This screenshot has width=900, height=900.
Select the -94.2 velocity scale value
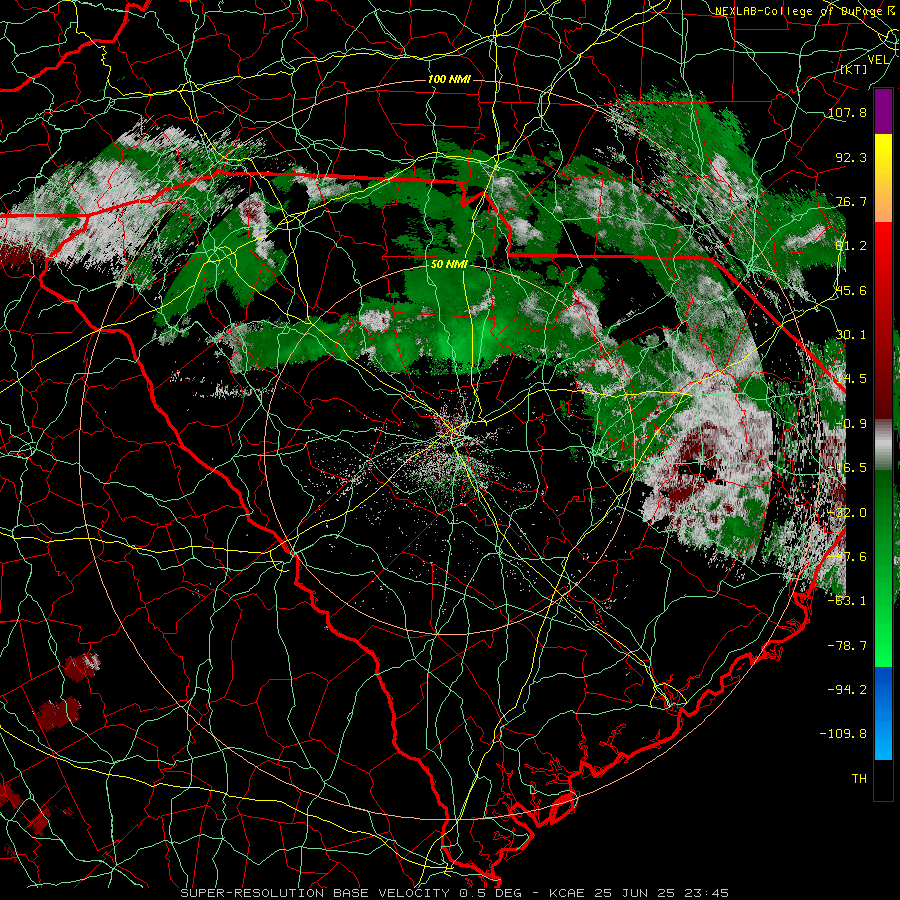coord(847,689)
